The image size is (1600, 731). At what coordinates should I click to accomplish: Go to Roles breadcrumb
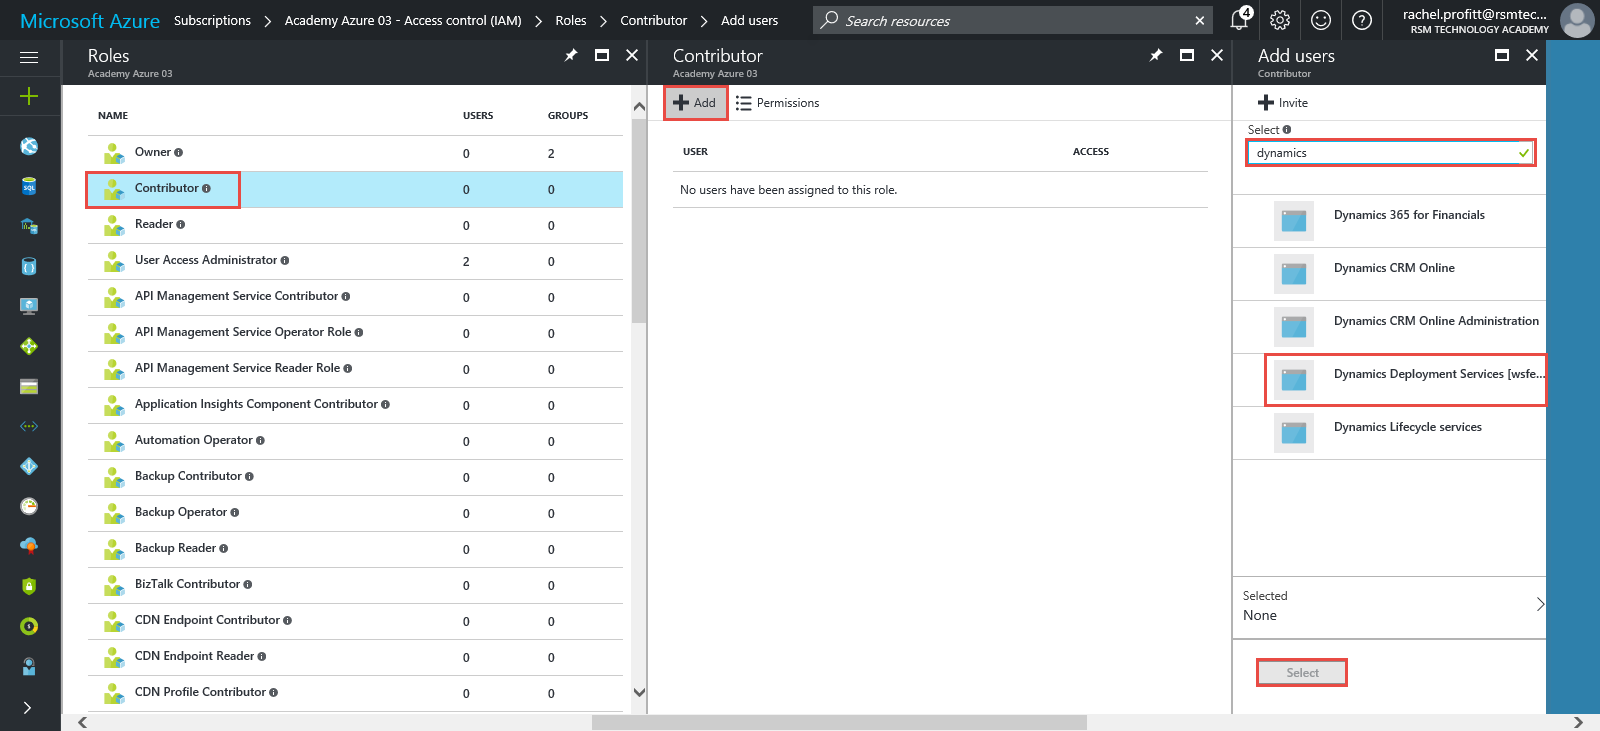click(571, 20)
